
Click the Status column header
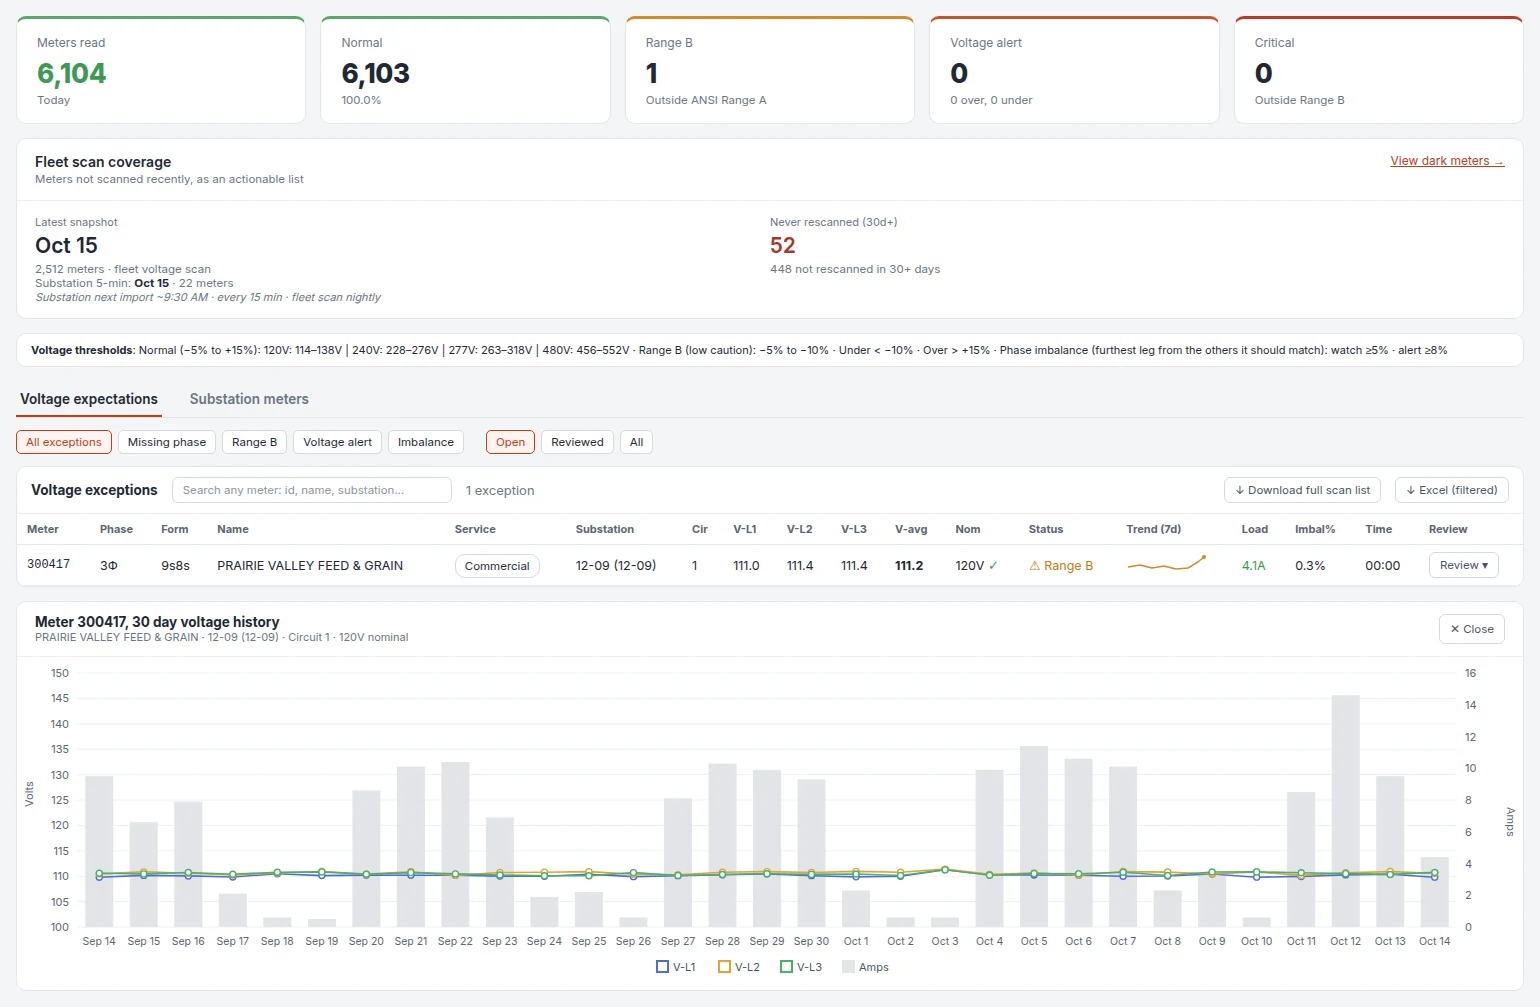click(1046, 529)
